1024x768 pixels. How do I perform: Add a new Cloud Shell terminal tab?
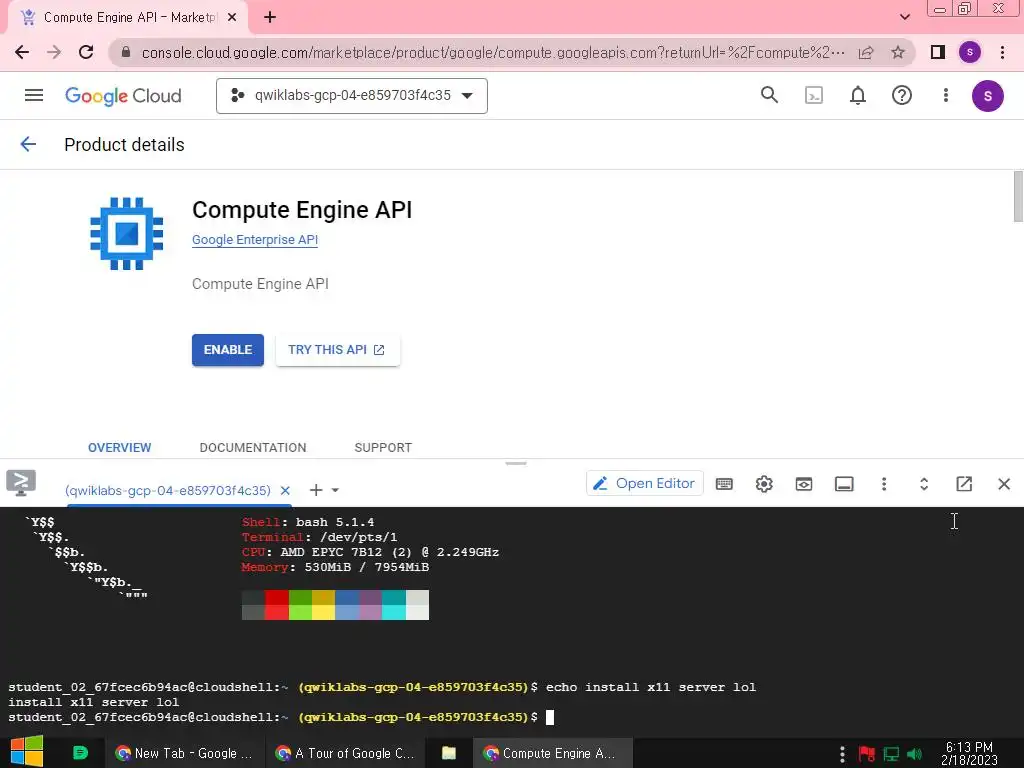click(x=316, y=490)
